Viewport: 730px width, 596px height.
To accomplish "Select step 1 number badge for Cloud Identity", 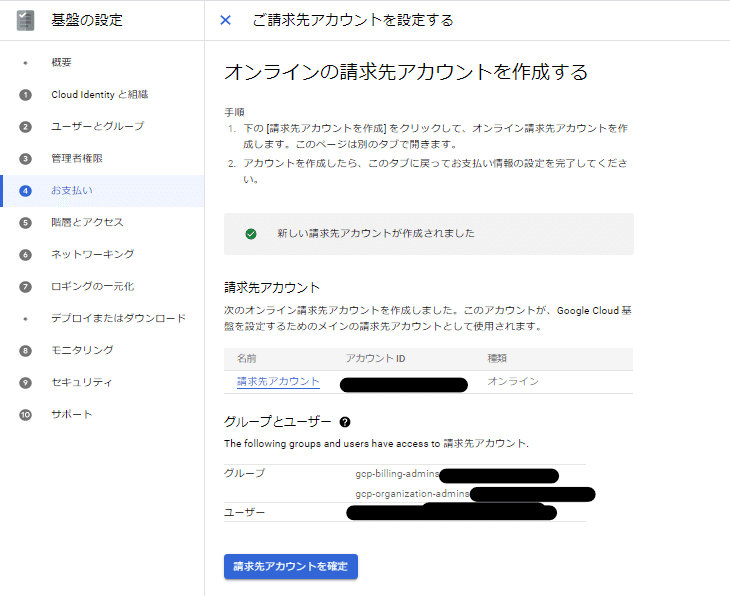I will 25,95.
